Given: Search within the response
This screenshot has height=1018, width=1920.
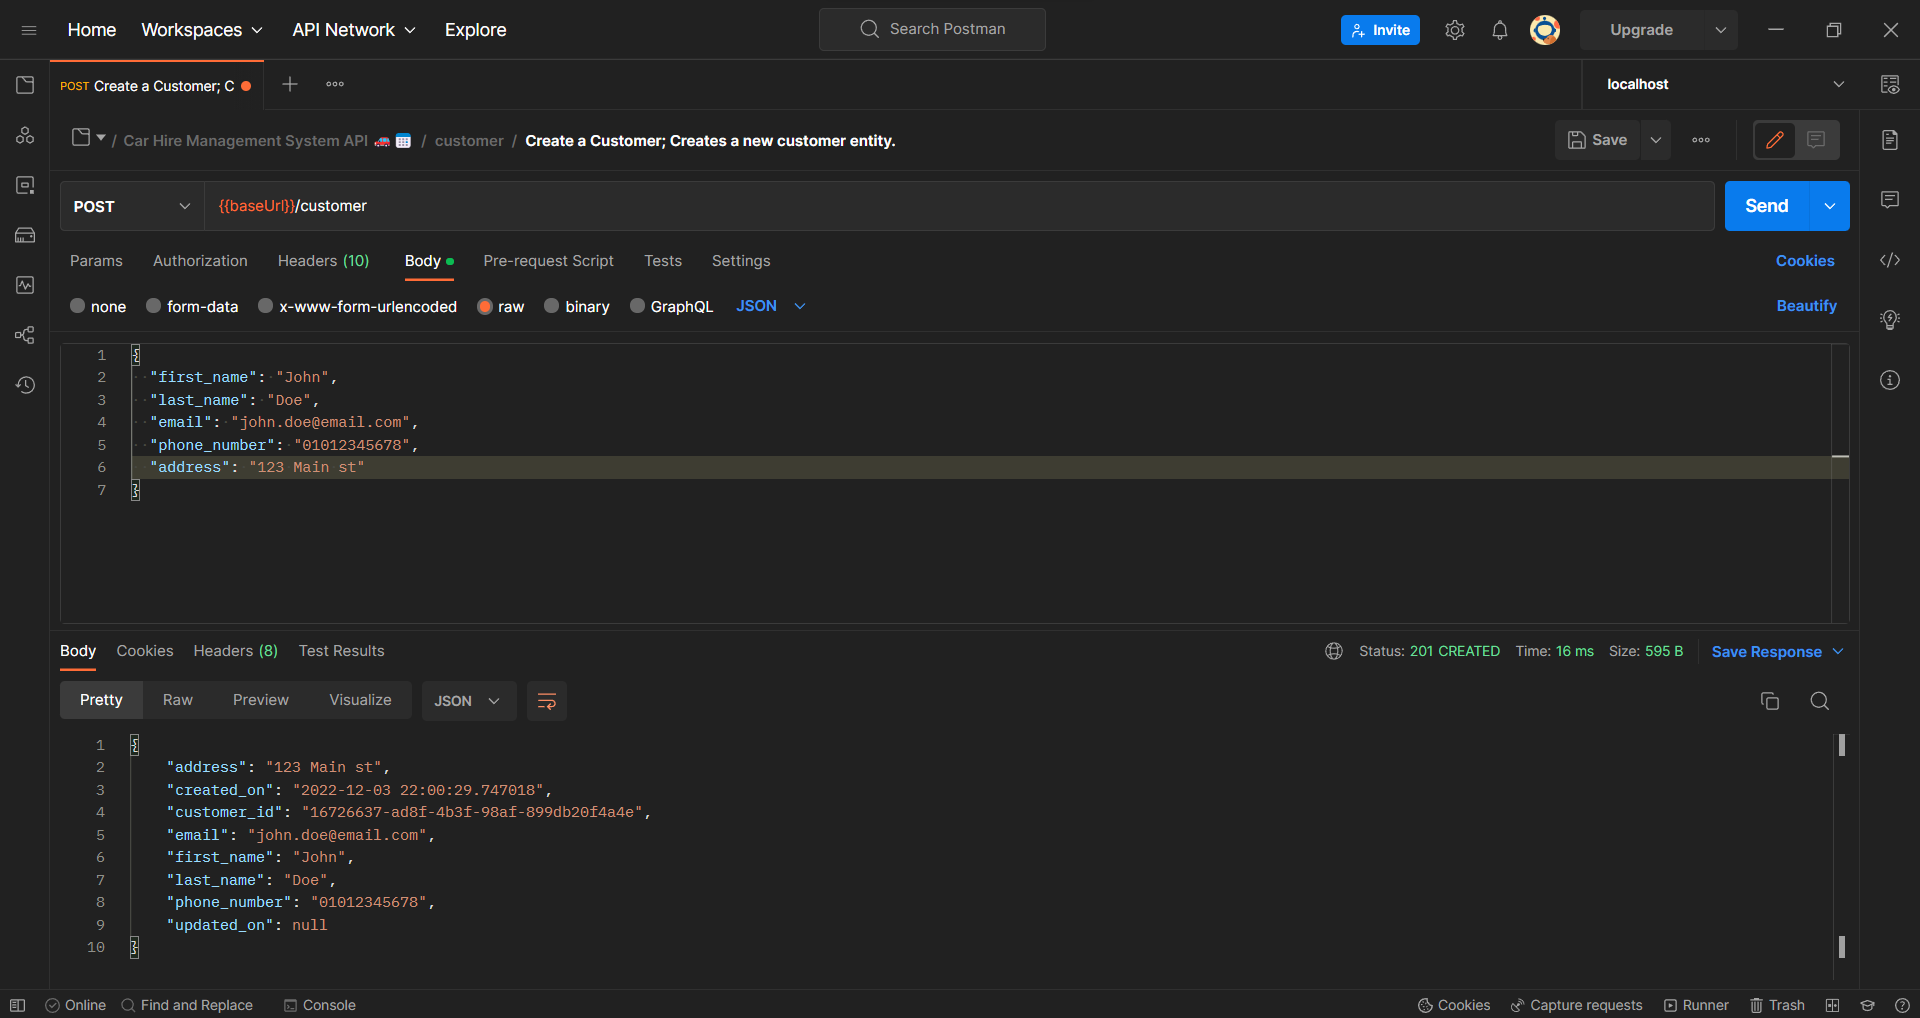Looking at the screenshot, I should pyautogui.click(x=1820, y=701).
